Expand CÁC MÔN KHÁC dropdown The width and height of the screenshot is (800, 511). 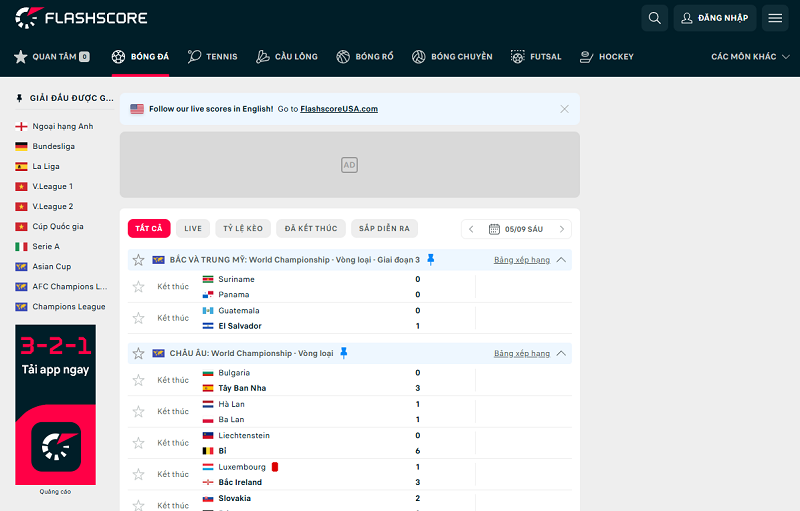click(751, 57)
